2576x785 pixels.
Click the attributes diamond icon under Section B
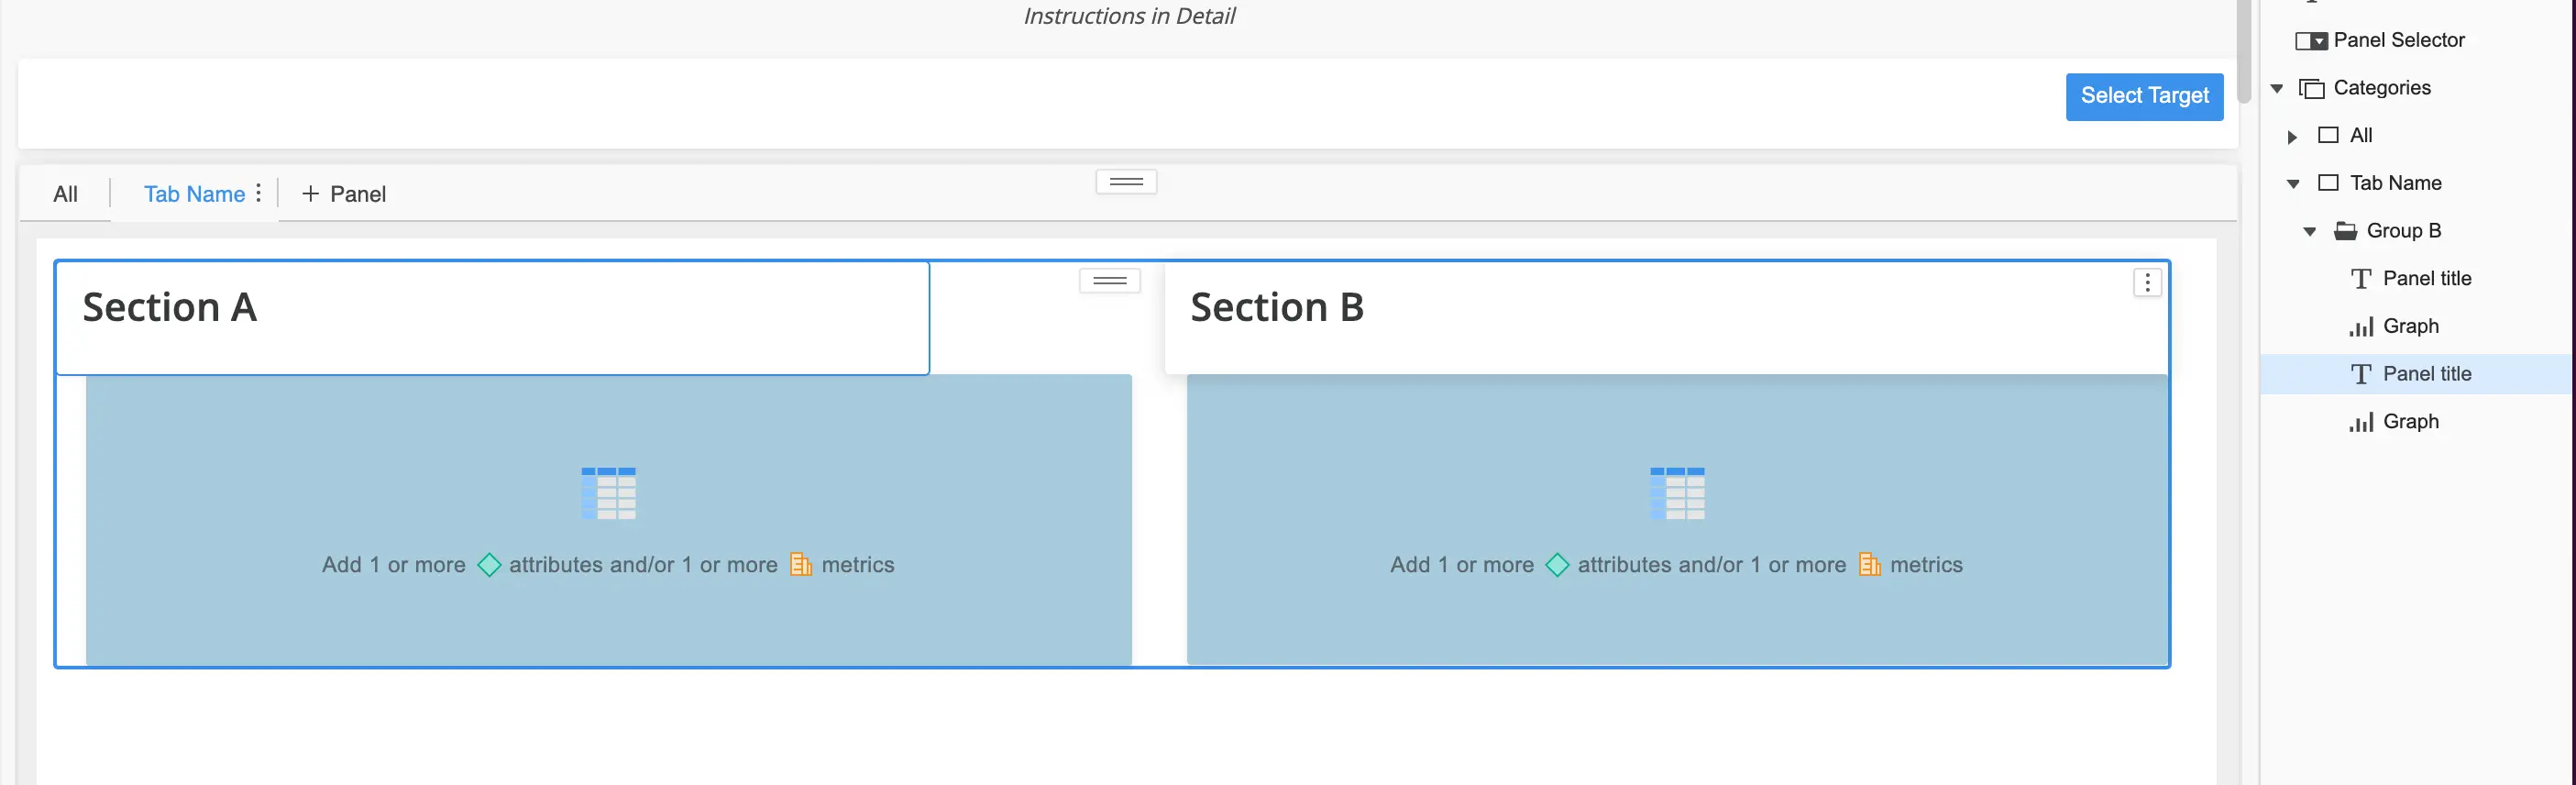point(1557,565)
